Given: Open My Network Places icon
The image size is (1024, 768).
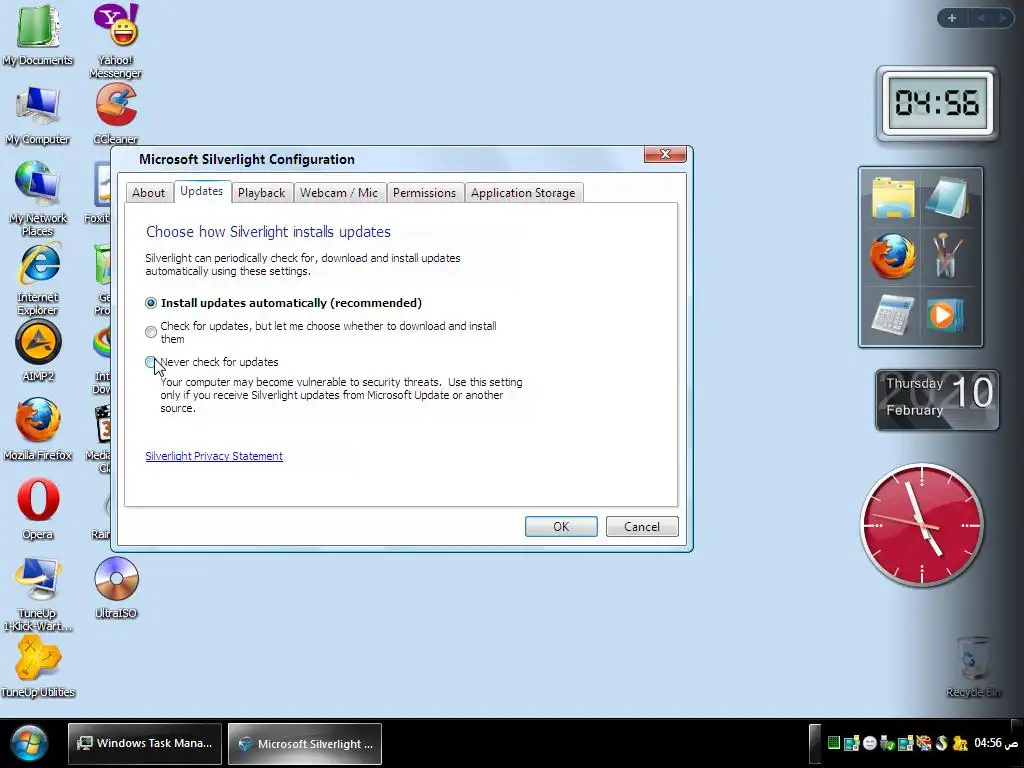Looking at the screenshot, I should tap(38, 199).
